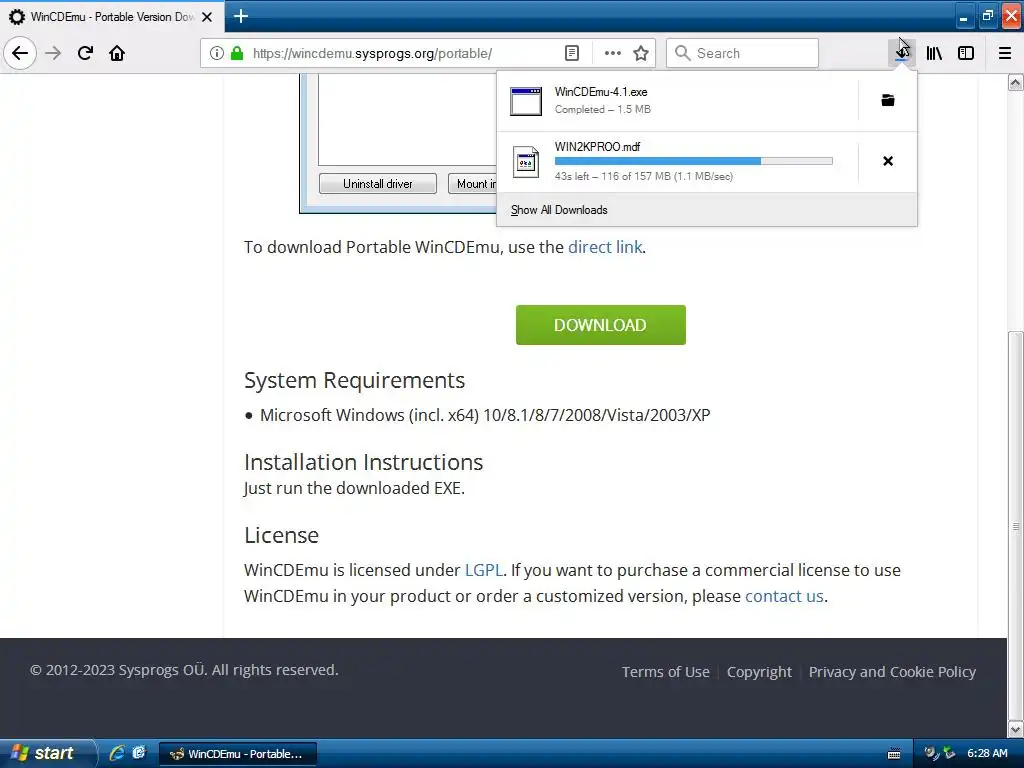
Task: Click 'Just run the downloaded EXE.' text
Action: click(354, 488)
